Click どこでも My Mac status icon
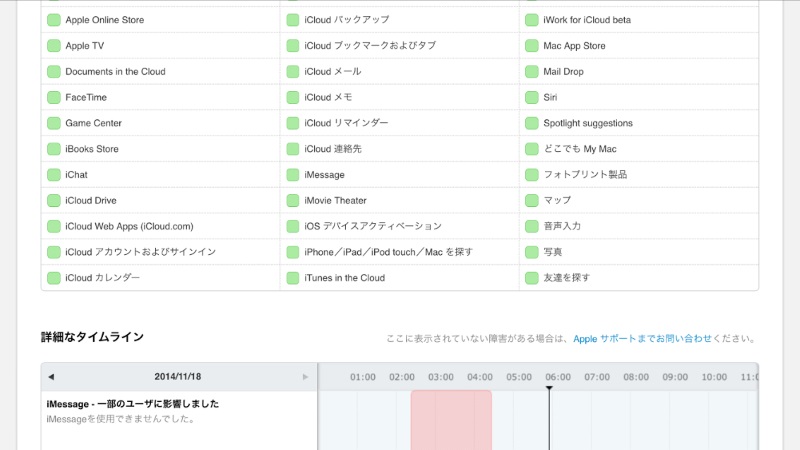This screenshot has height=450, width=800. pos(532,149)
